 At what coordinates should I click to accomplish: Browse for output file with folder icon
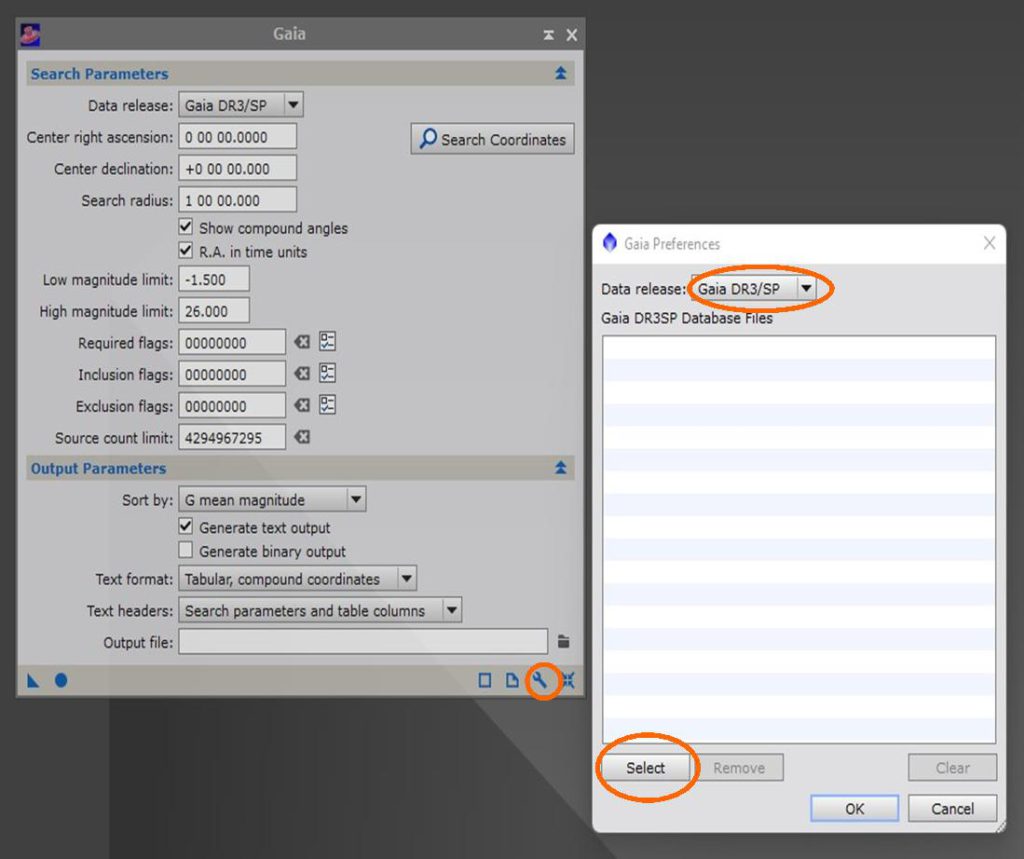[x=563, y=642]
